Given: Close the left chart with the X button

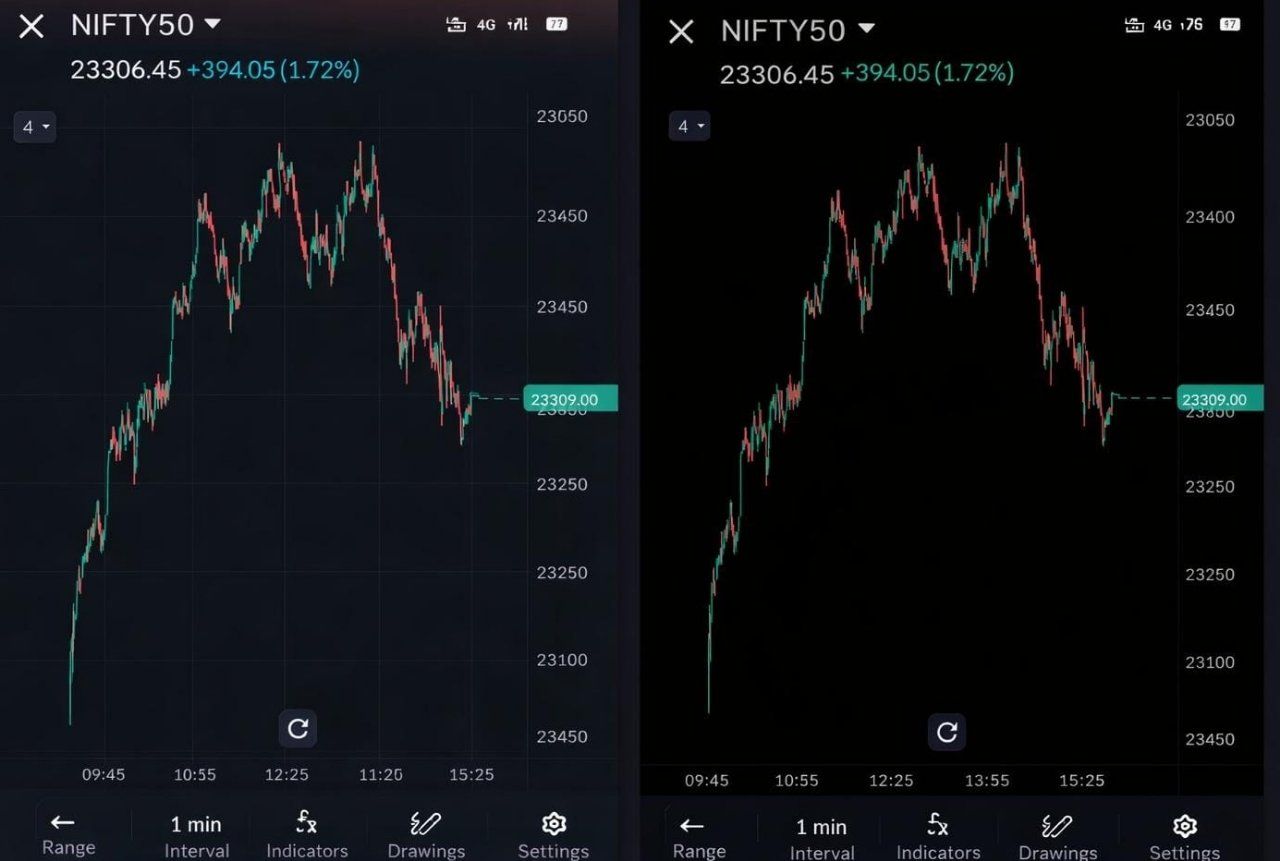Looking at the screenshot, I should (32, 27).
